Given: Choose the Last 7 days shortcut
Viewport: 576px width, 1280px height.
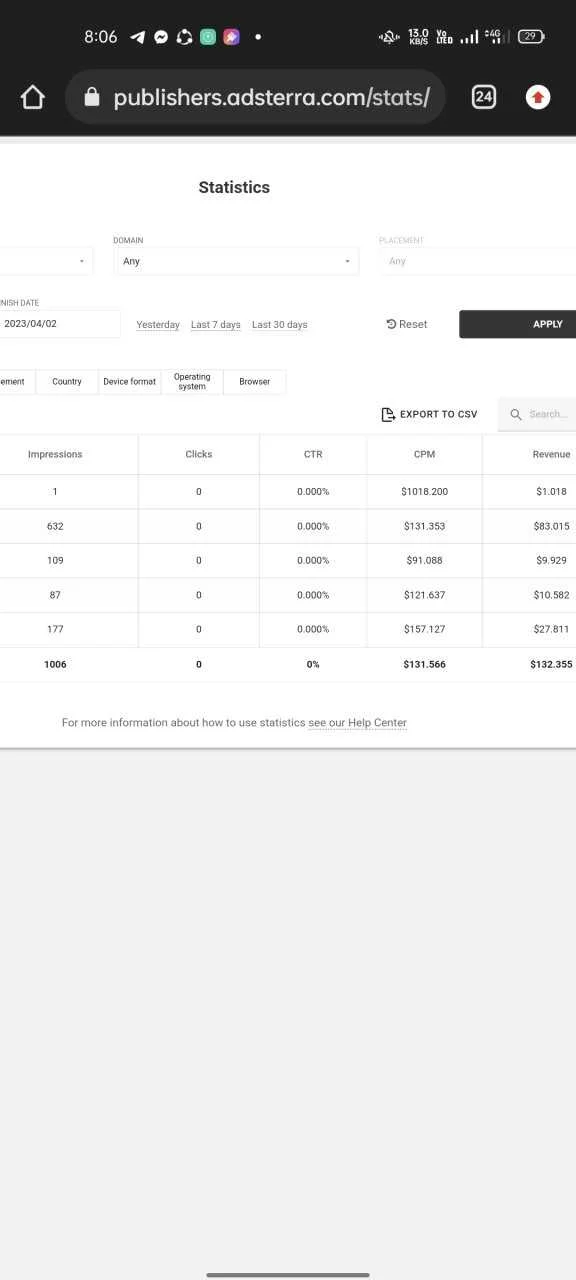Looking at the screenshot, I should tap(216, 325).
